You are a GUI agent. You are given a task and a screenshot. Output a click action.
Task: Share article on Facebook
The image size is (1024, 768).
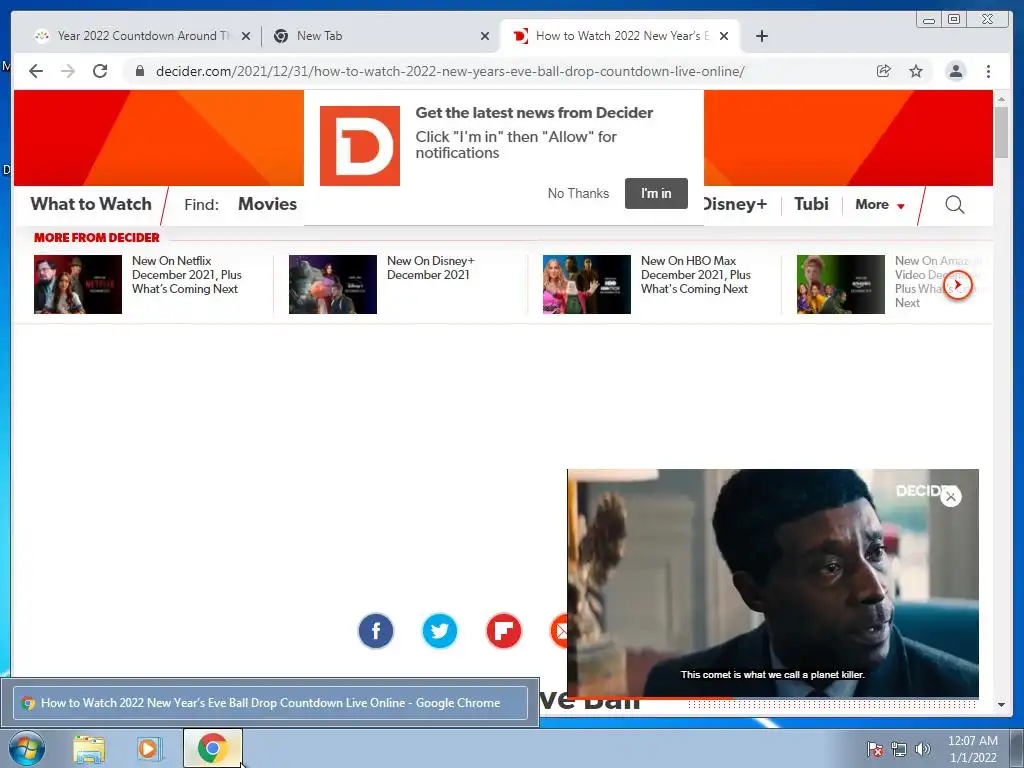[x=376, y=631]
